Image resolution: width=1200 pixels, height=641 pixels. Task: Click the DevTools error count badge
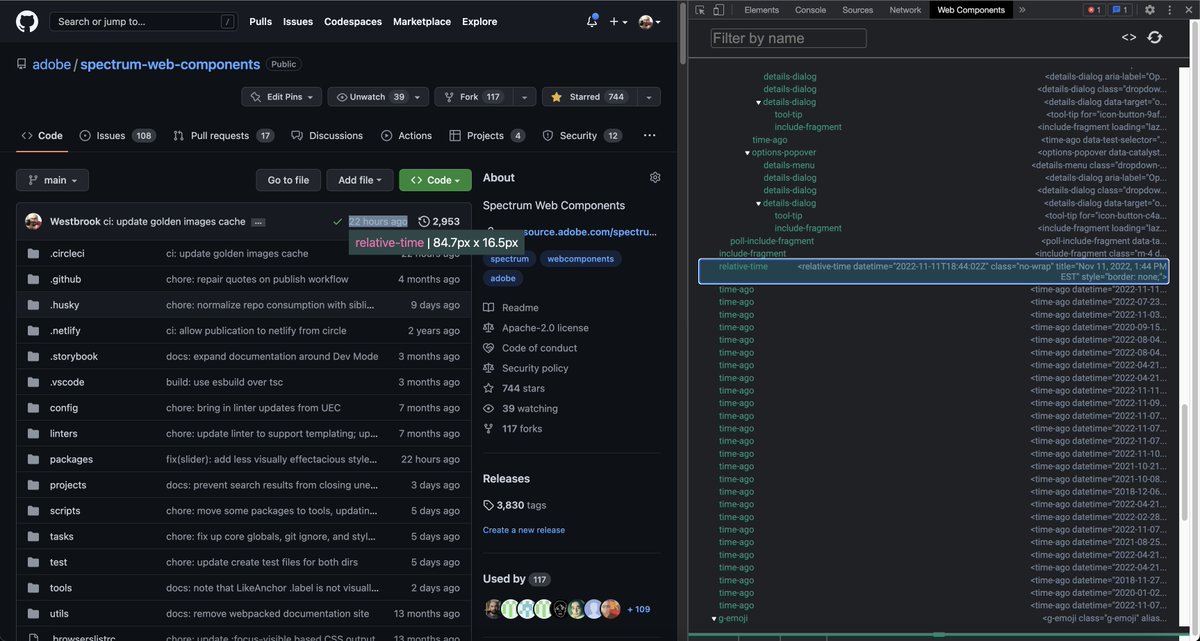1094,10
